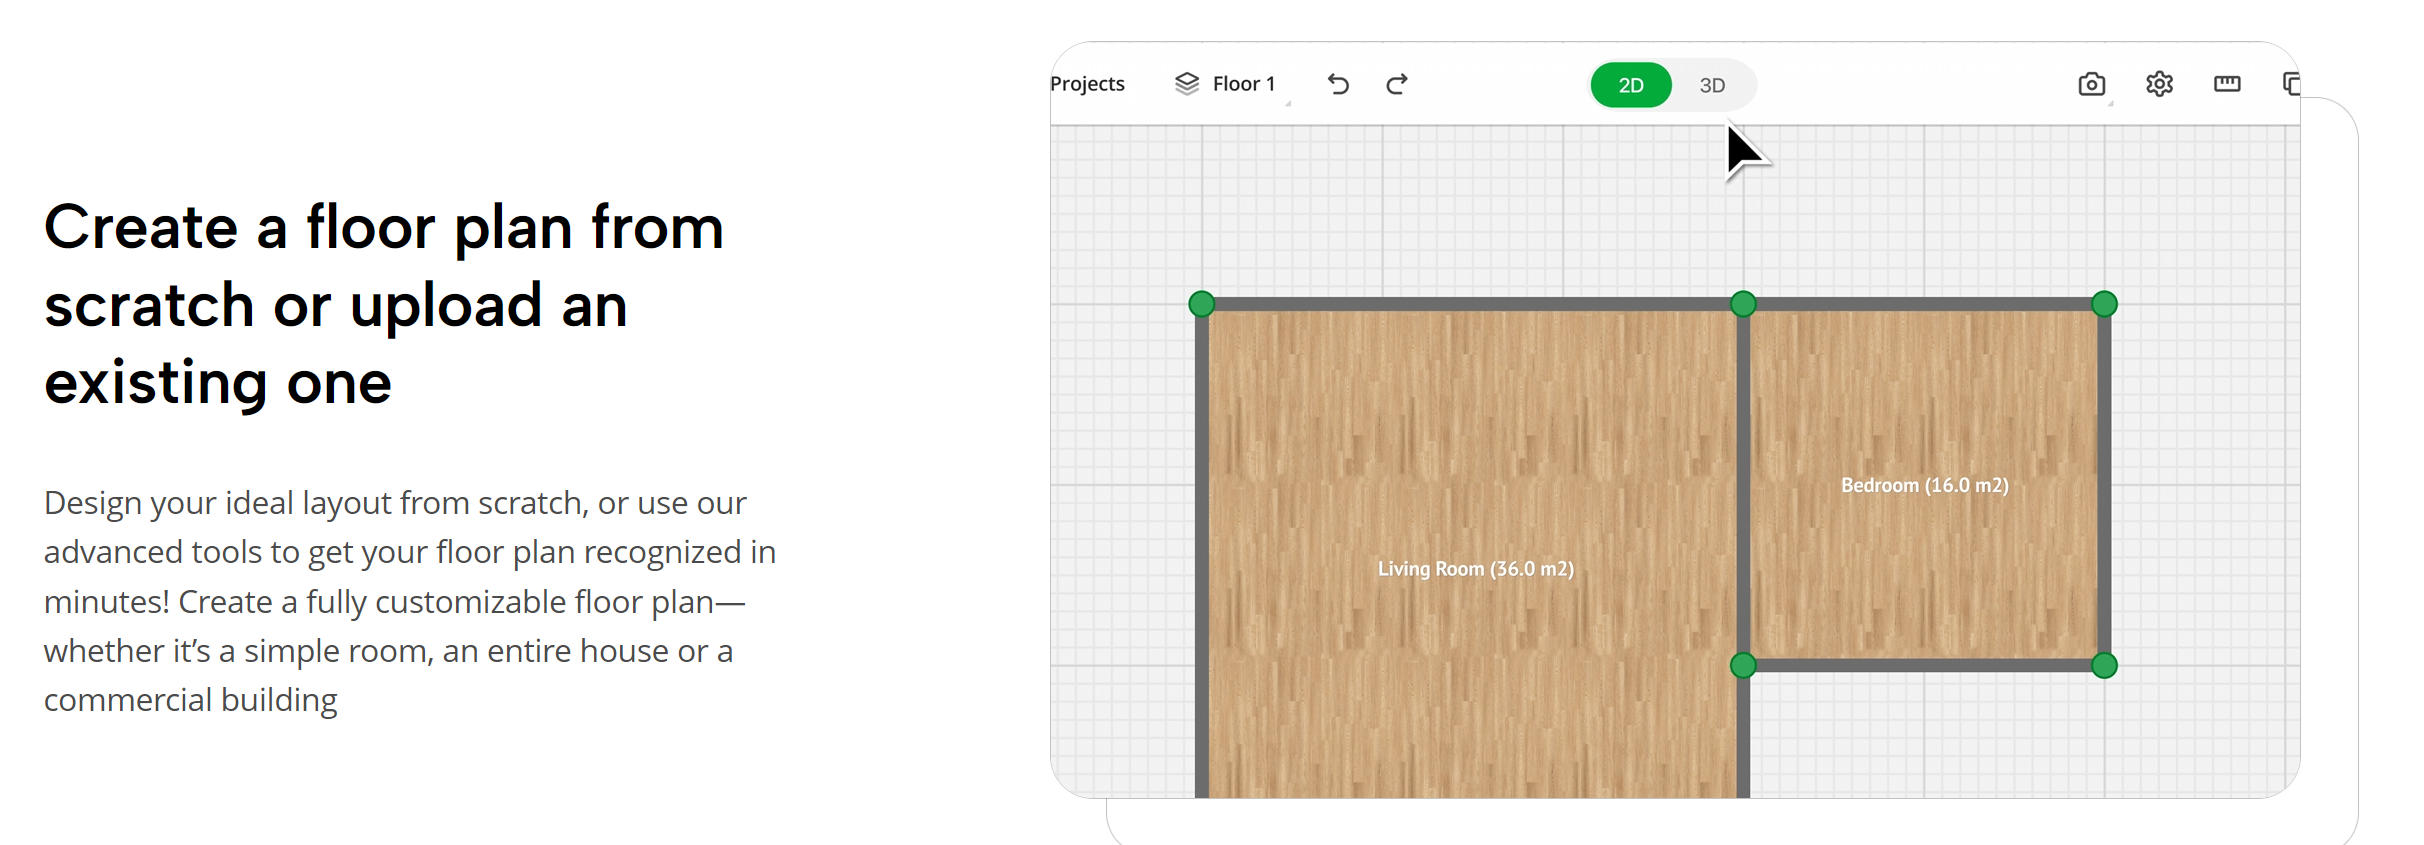Open the camera snapshot tool

tap(2091, 84)
